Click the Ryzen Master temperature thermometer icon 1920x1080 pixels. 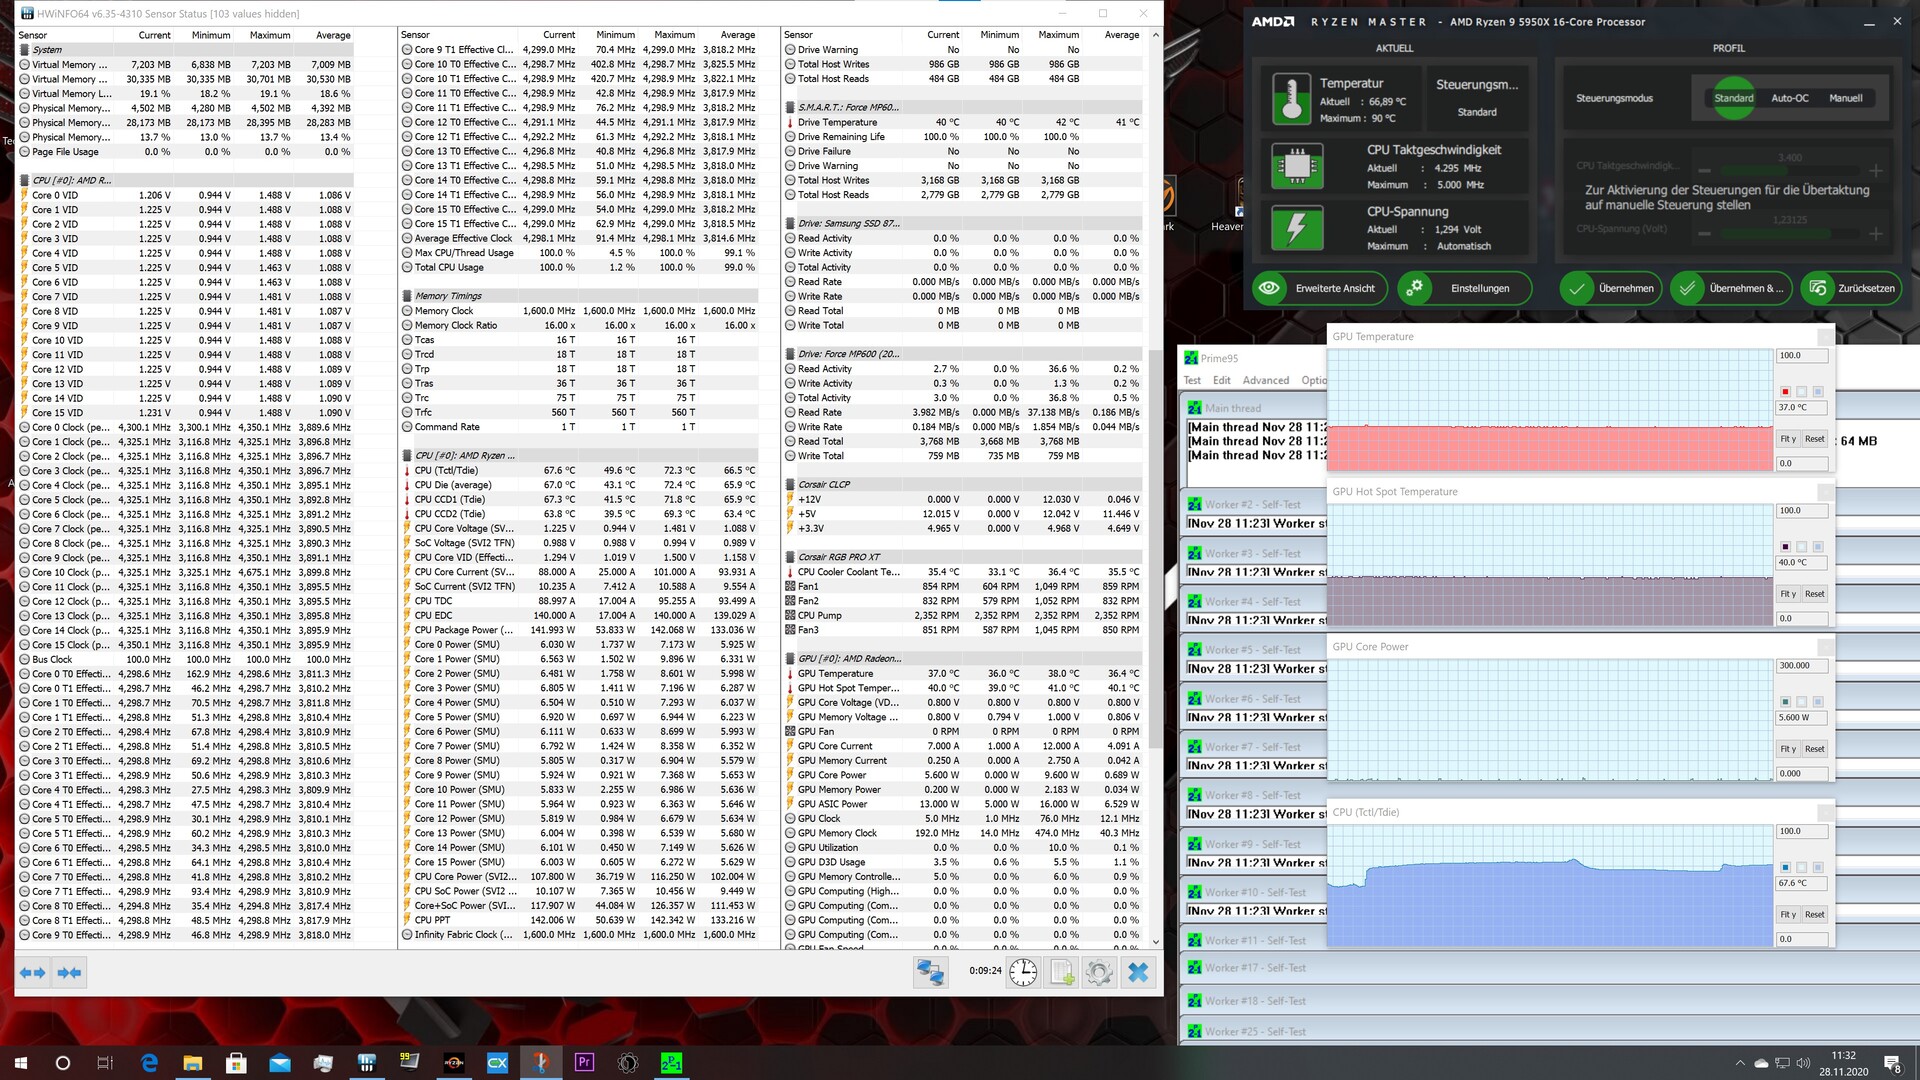pyautogui.click(x=1291, y=99)
